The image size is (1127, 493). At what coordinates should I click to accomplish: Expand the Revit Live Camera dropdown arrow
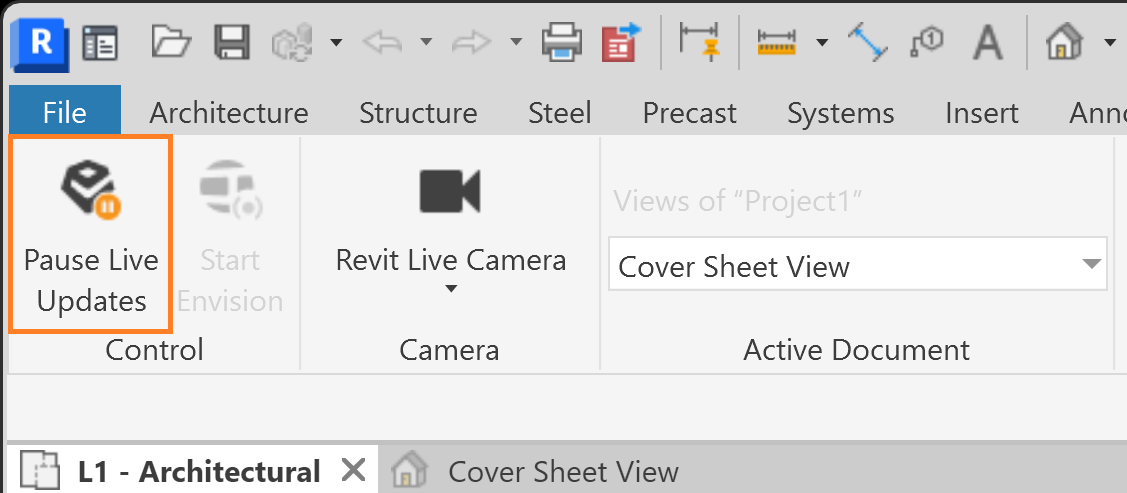click(x=451, y=289)
